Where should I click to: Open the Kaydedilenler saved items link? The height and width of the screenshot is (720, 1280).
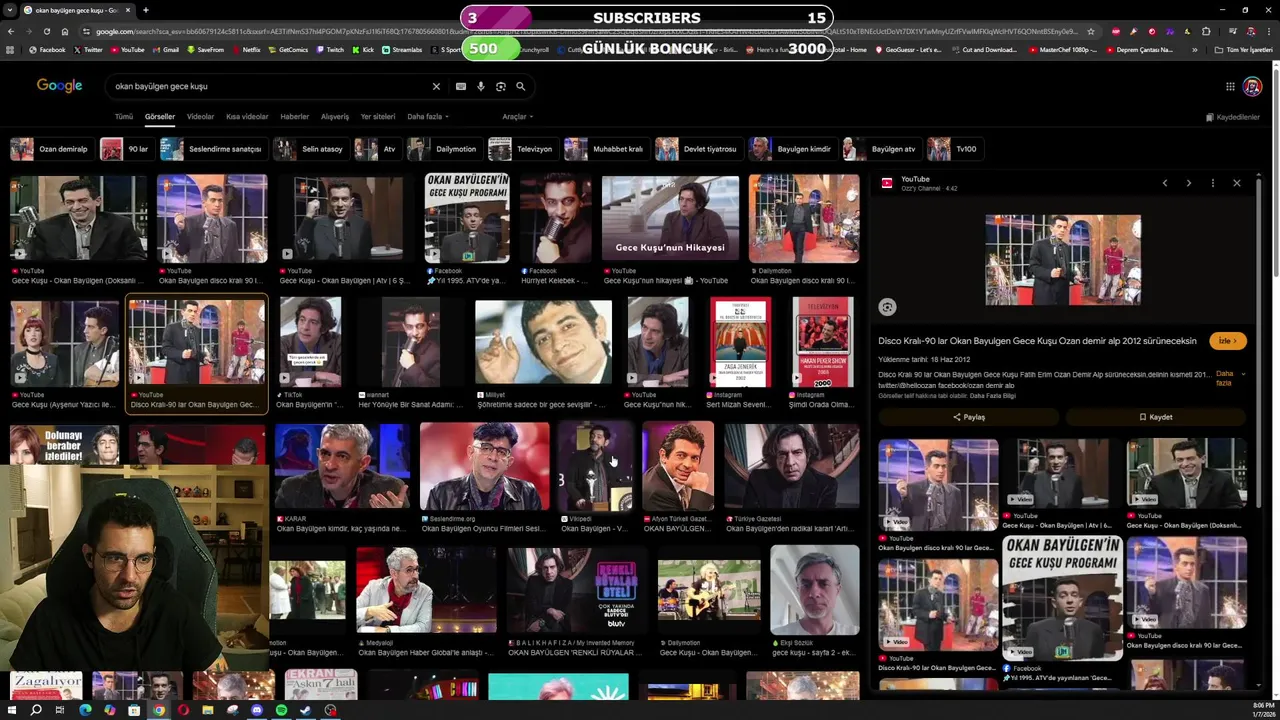(1232, 117)
